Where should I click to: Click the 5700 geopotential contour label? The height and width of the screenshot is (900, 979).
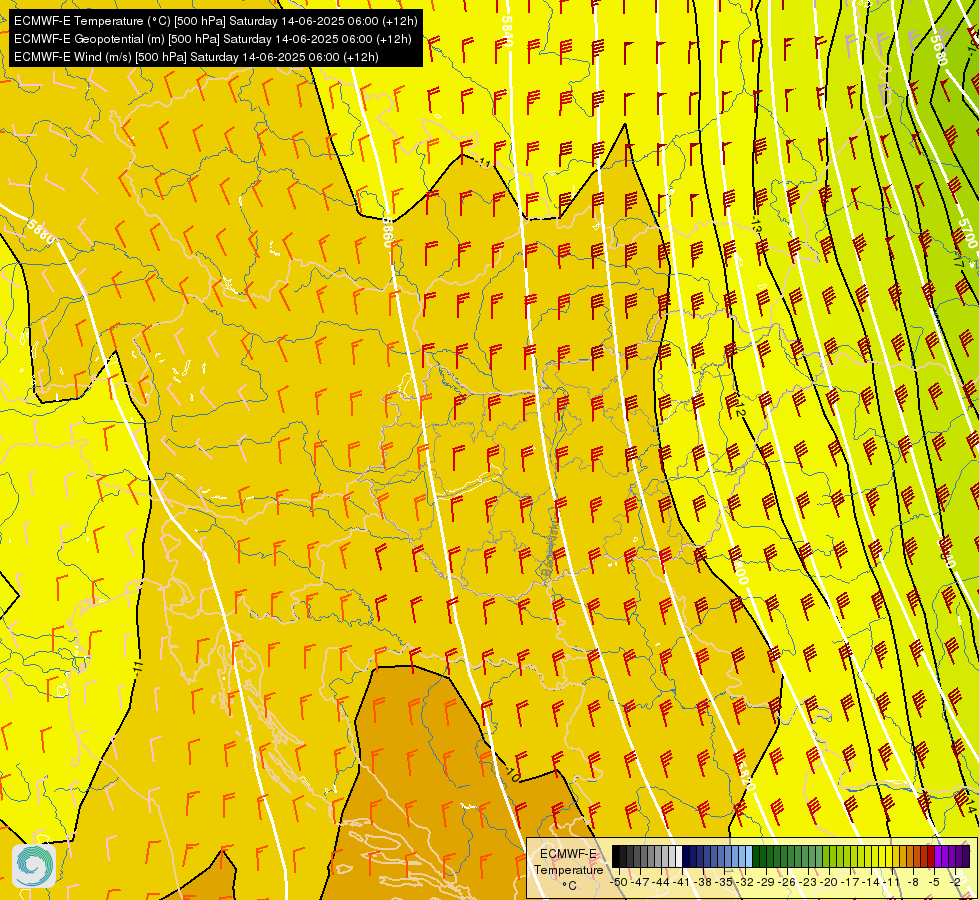click(967, 233)
